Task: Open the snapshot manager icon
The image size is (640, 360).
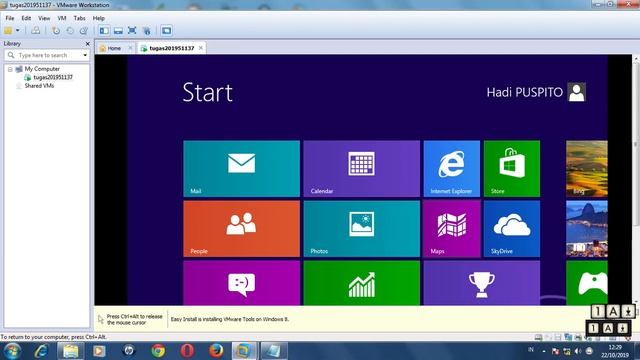Action: (x=84, y=31)
